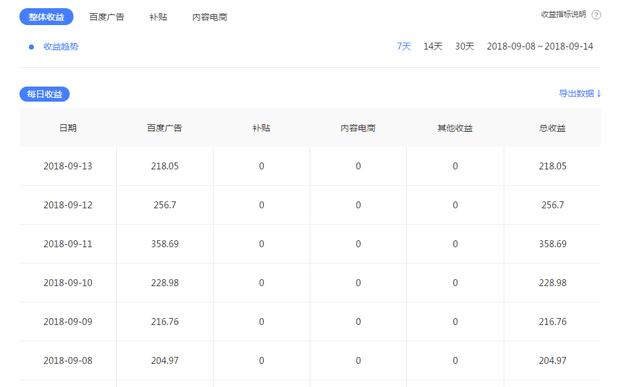Open the date range 2018-09-08 ~ 2018-09-14 picker
The width and height of the screenshot is (640, 387).
click(540, 46)
